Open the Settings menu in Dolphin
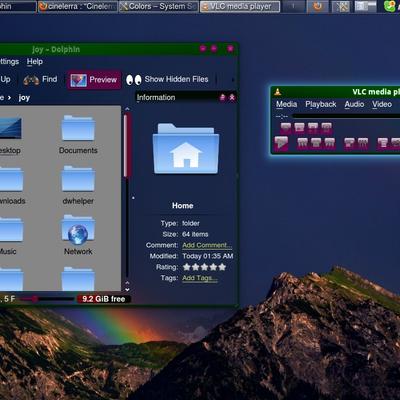 pyautogui.click(x=9, y=62)
